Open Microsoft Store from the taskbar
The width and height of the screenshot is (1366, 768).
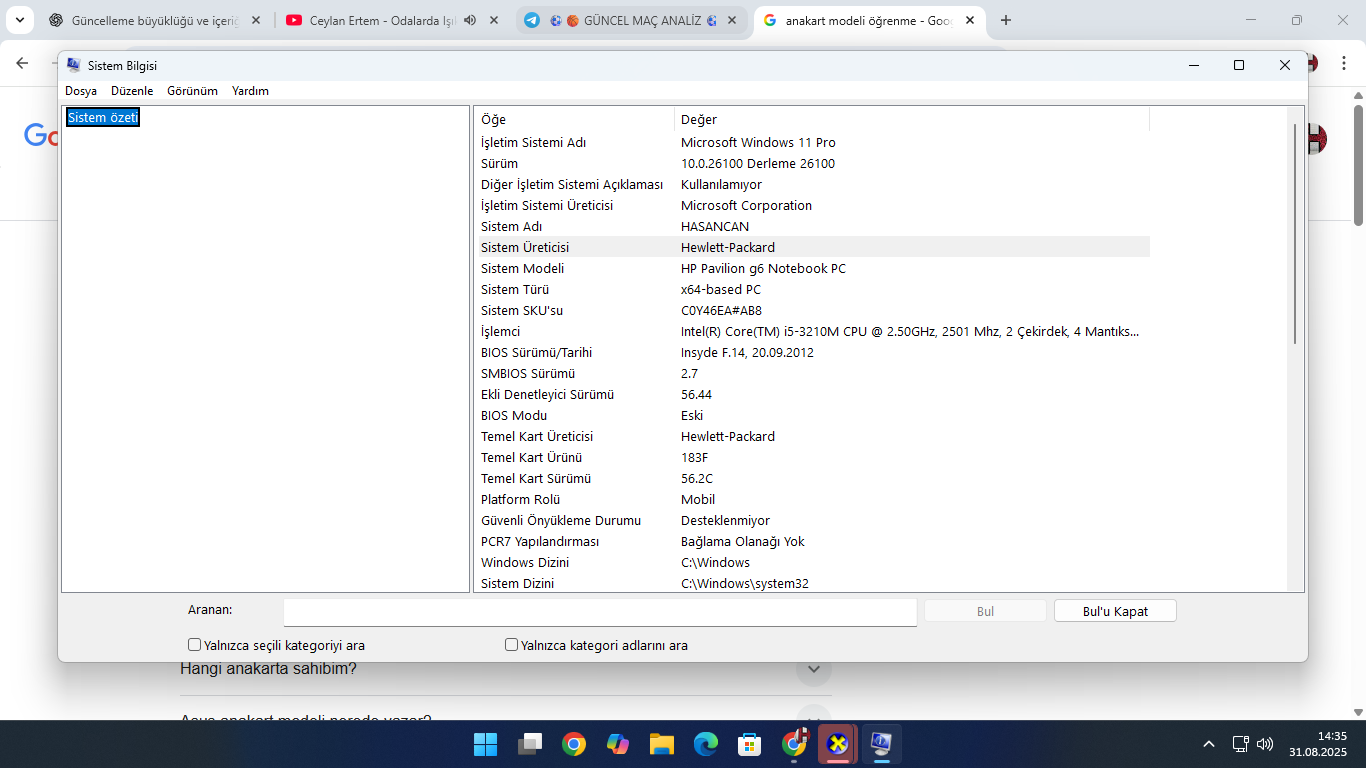click(x=750, y=744)
